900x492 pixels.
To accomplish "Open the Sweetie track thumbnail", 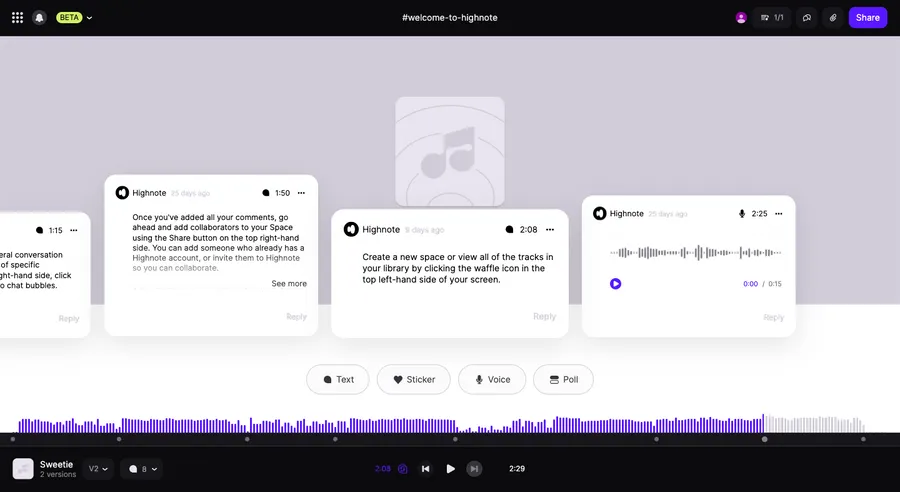I will coord(23,468).
